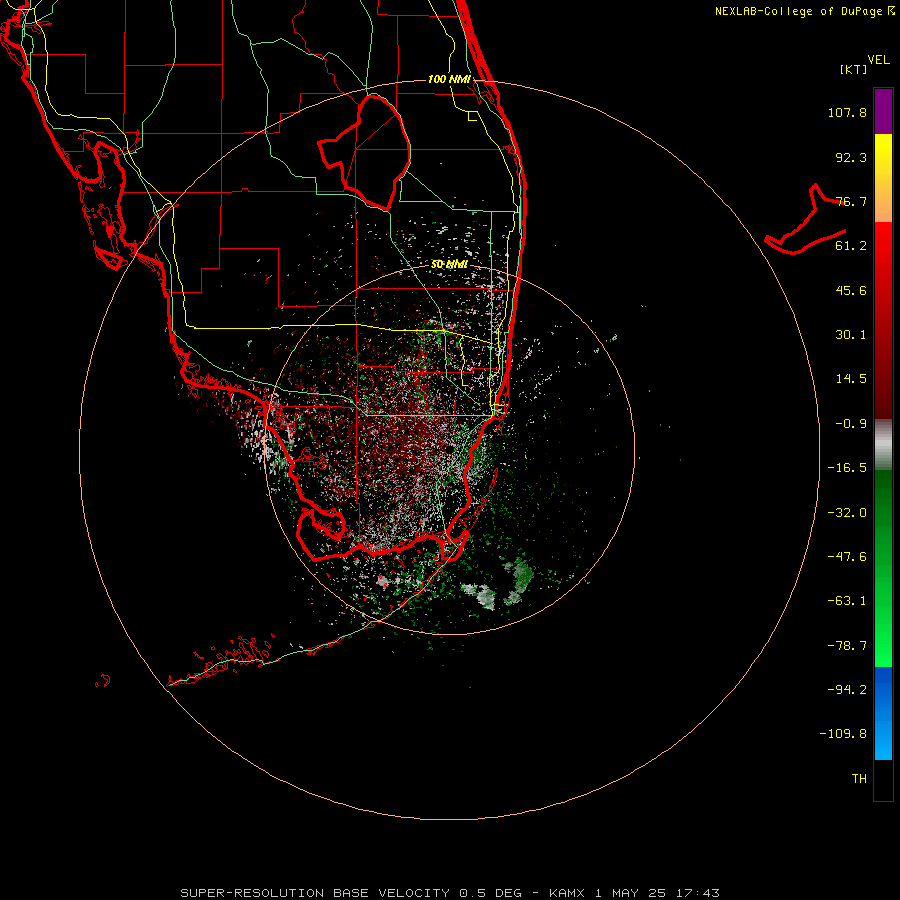
Task: Click the -47.6 velocity scale value
Action: point(847,557)
